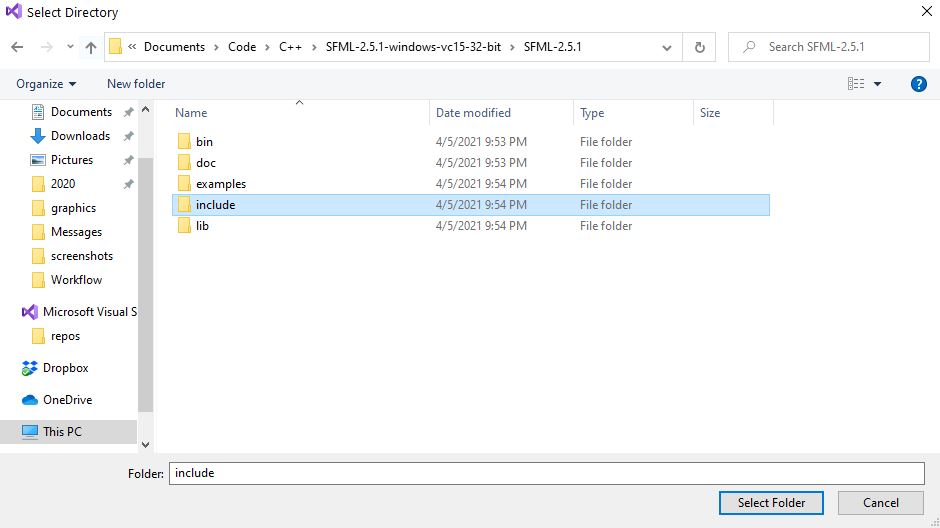The height and width of the screenshot is (528, 940).
Task: Click the navigation pane scroll down arrow
Action: tap(145, 445)
